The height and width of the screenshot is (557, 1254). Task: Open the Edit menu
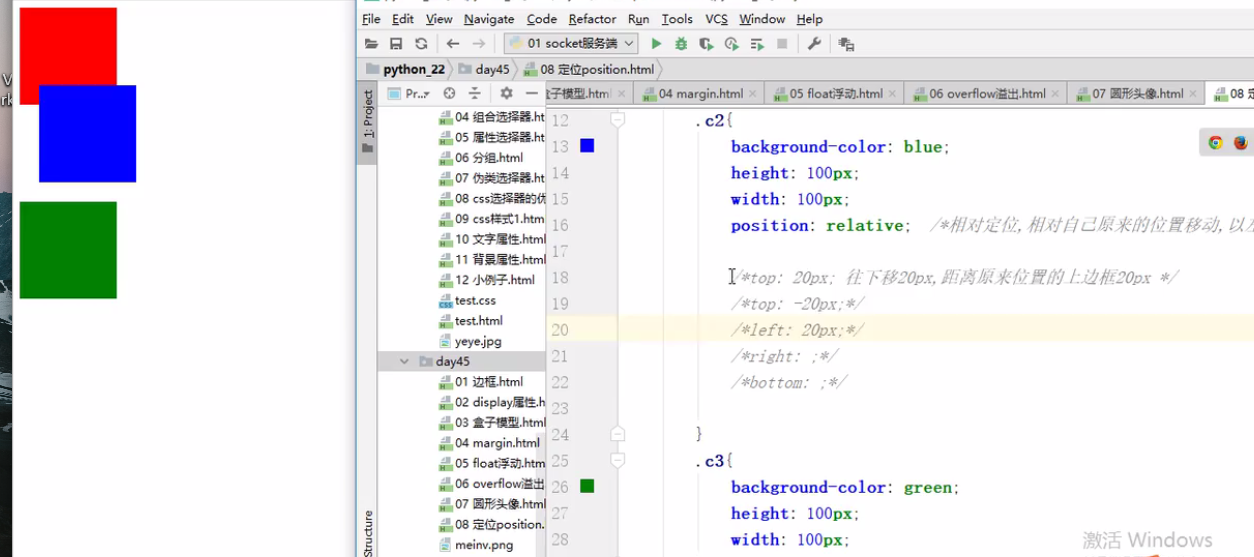pos(403,19)
